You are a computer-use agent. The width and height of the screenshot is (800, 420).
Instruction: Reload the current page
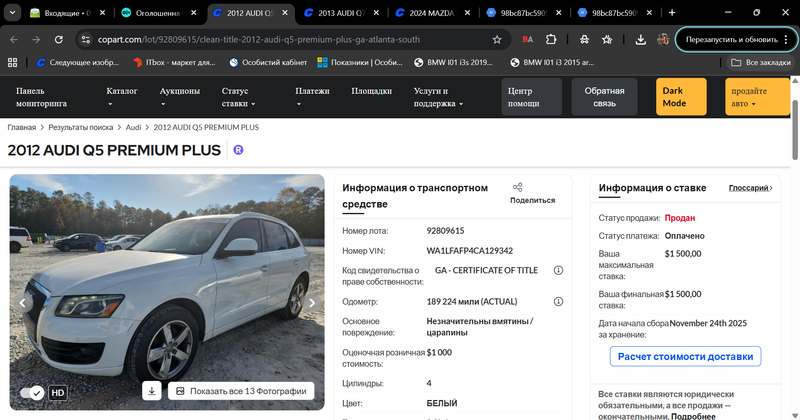(59, 39)
